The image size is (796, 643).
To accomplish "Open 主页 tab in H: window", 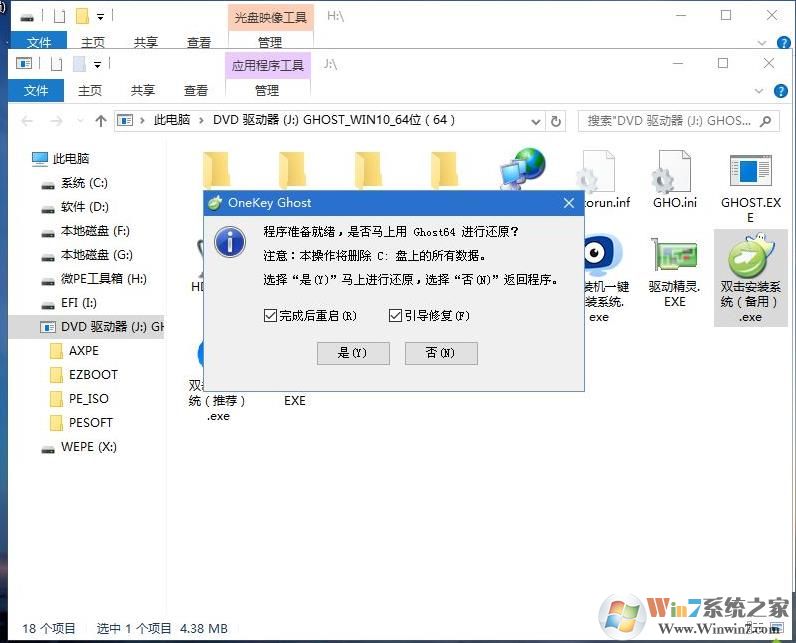I will pos(93,42).
